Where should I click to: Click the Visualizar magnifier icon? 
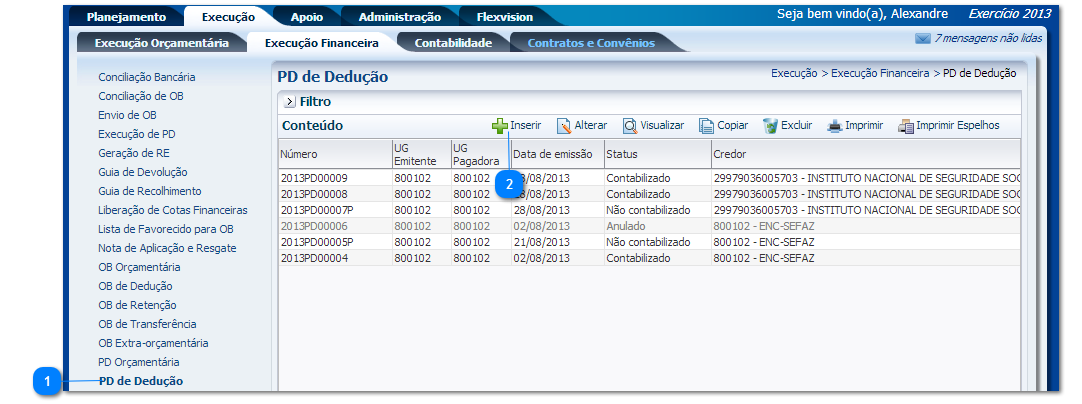(x=630, y=126)
